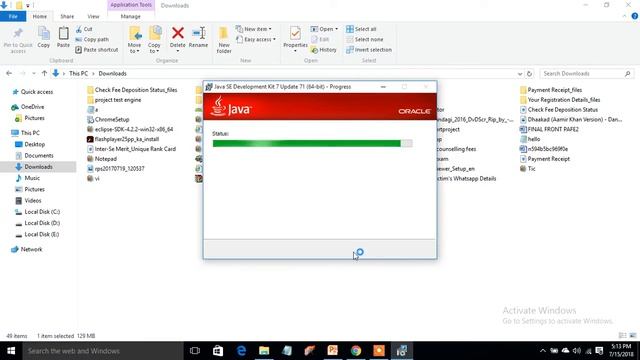Click the Refresh button by address bar
640x360 pixels.
[x=529, y=74]
